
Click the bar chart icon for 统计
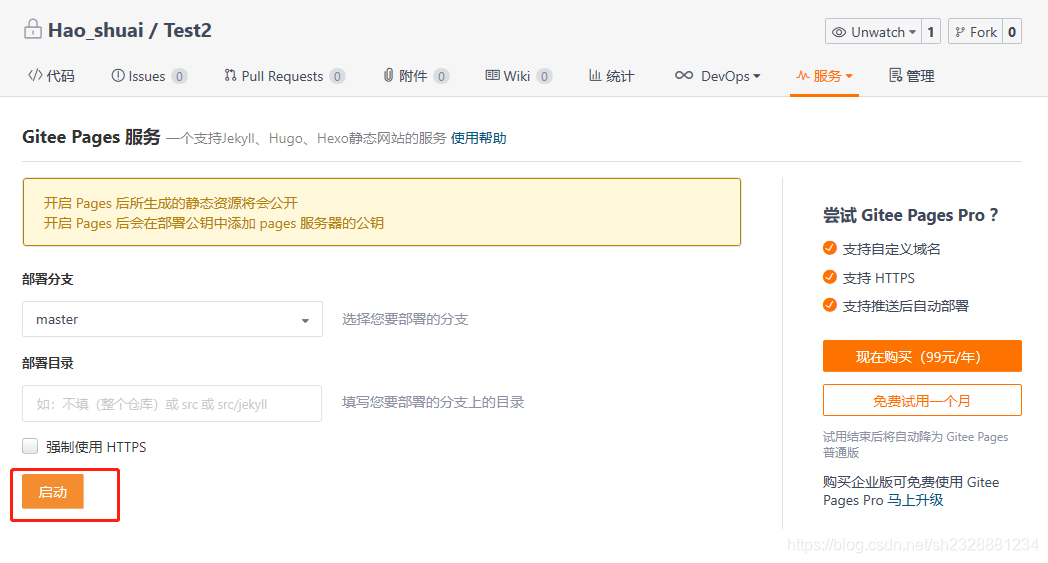595,75
